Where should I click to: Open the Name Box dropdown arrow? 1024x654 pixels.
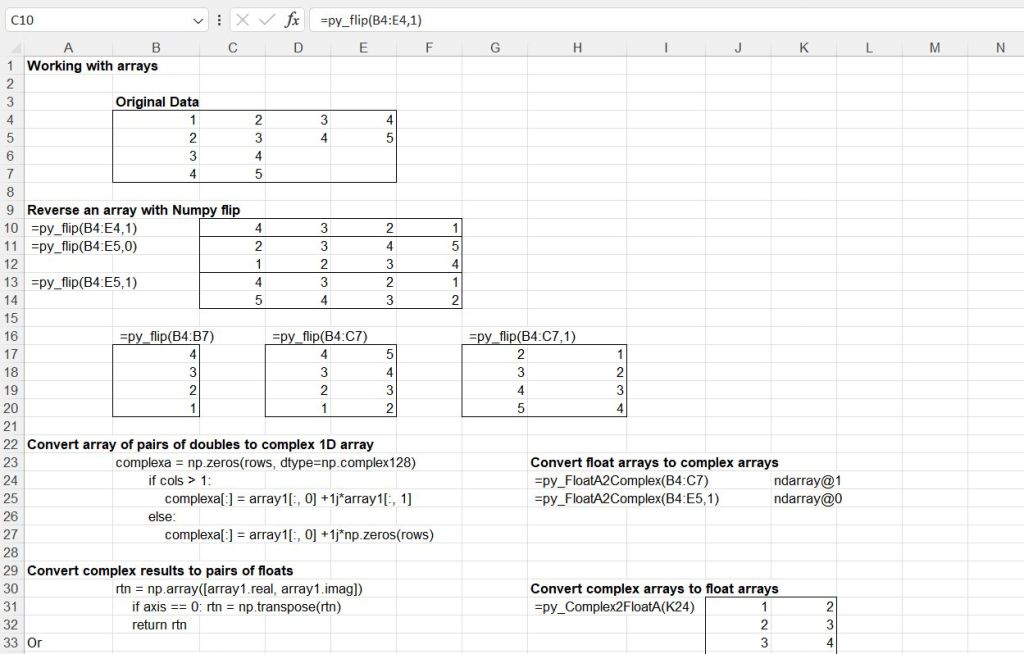(197, 20)
